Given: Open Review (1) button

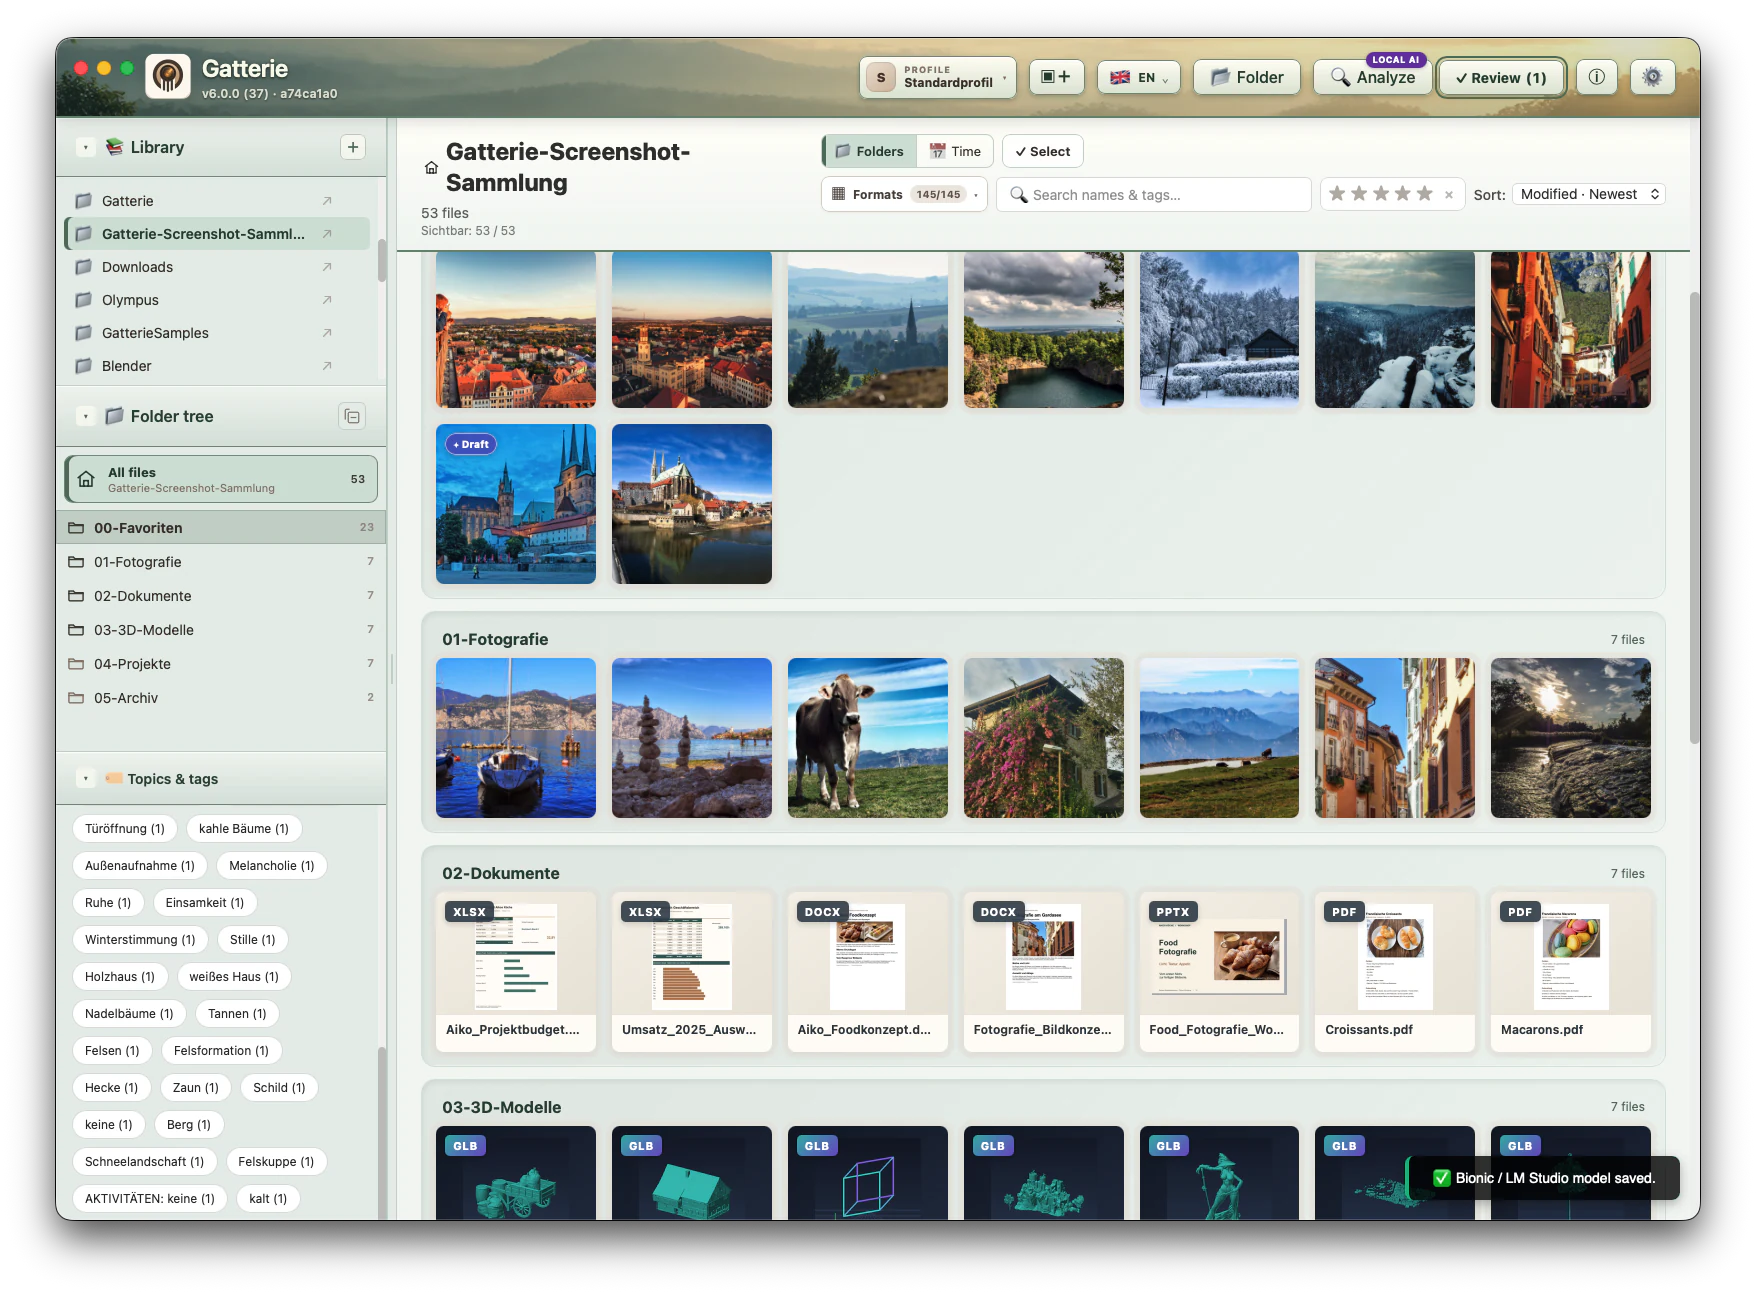Looking at the screenshot, I should tap(1501, 77).
